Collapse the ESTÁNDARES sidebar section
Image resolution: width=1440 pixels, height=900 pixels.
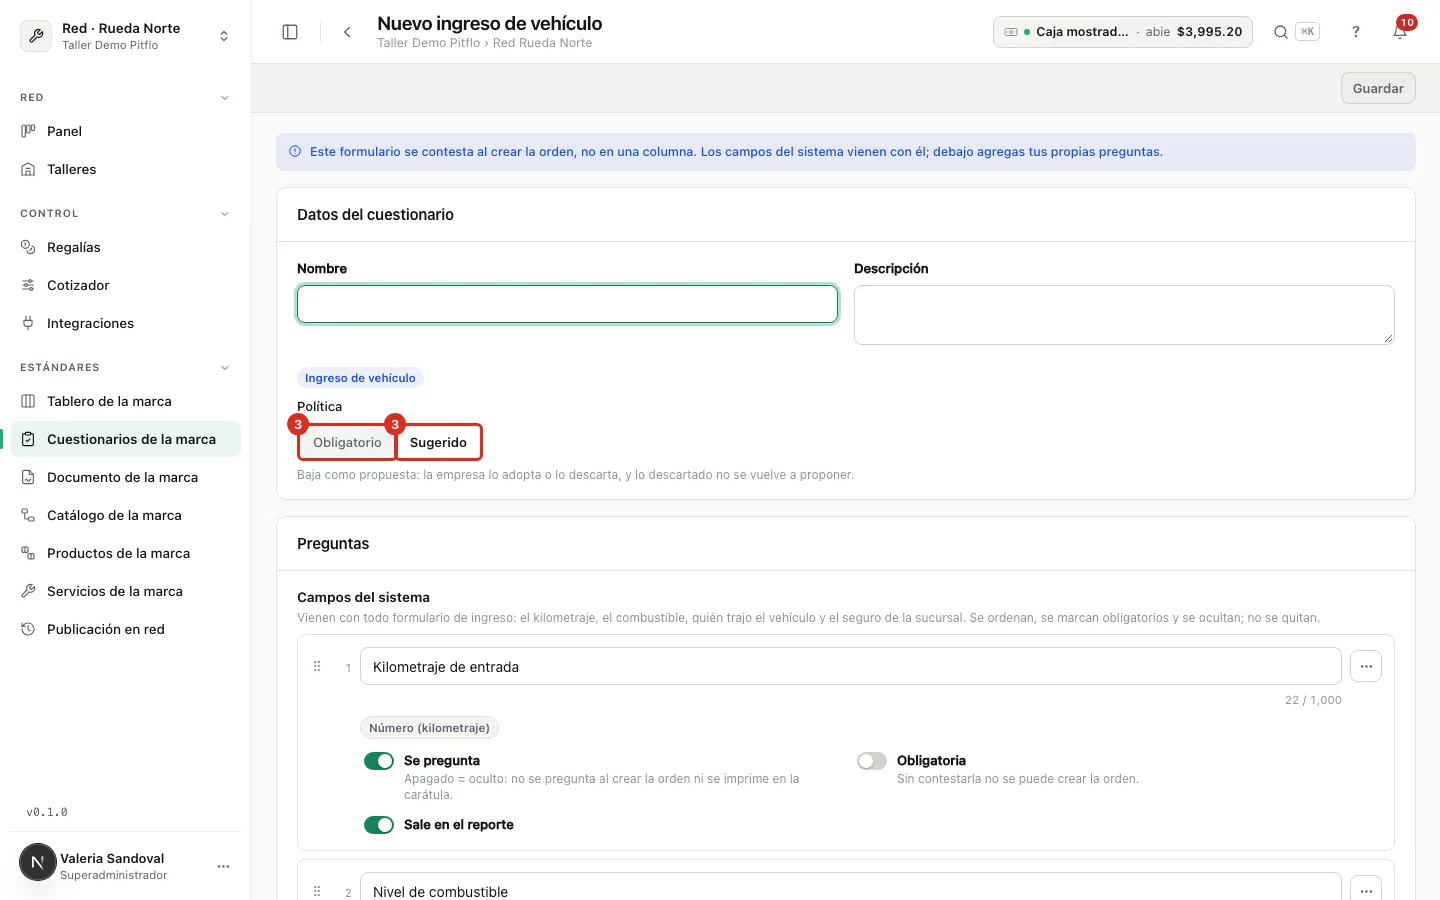(x=225, y=368)
